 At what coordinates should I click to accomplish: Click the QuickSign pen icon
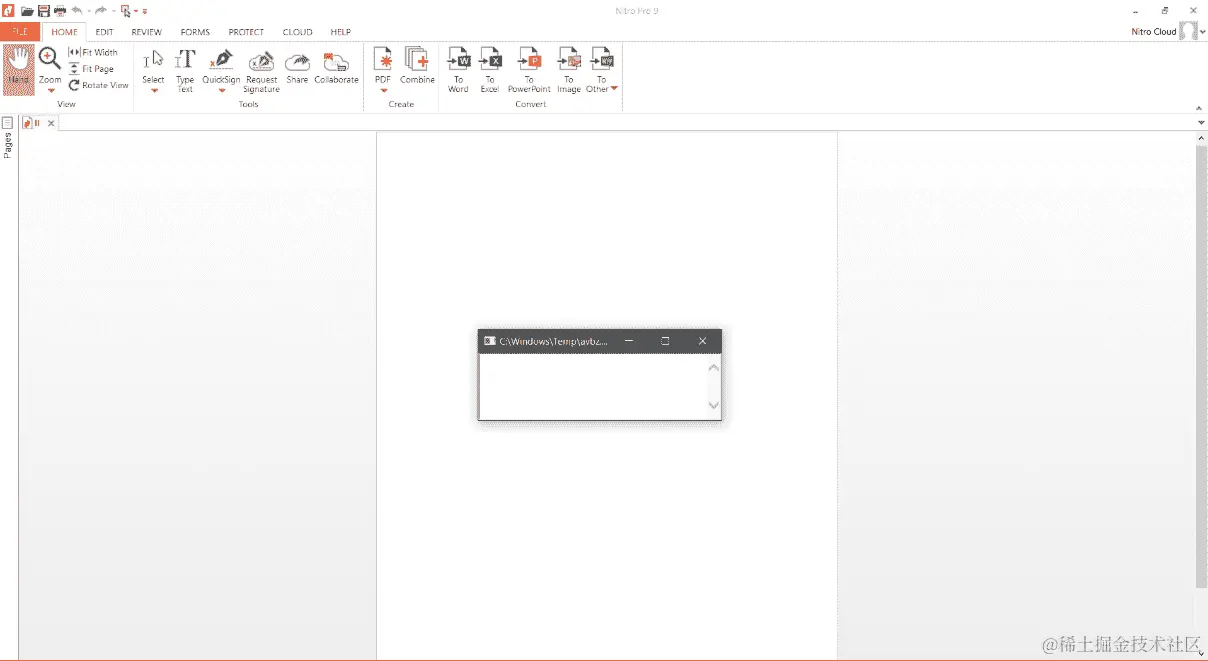point(221,59)
